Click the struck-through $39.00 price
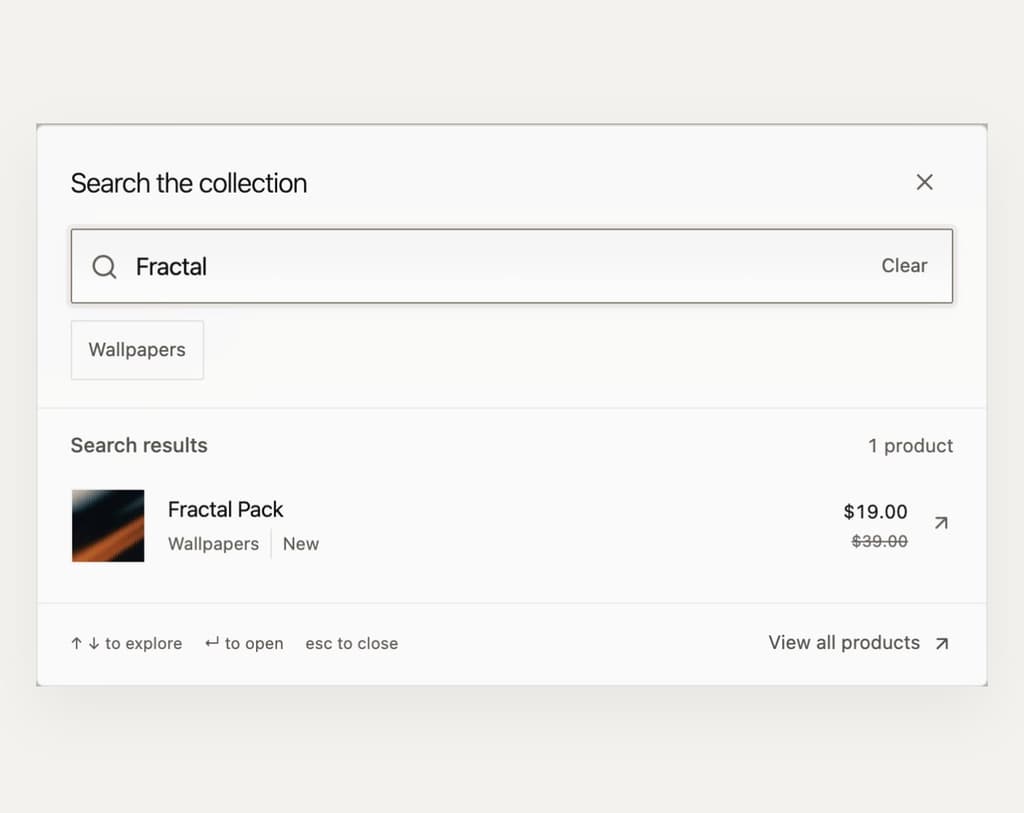 click(x=879, y=541)
